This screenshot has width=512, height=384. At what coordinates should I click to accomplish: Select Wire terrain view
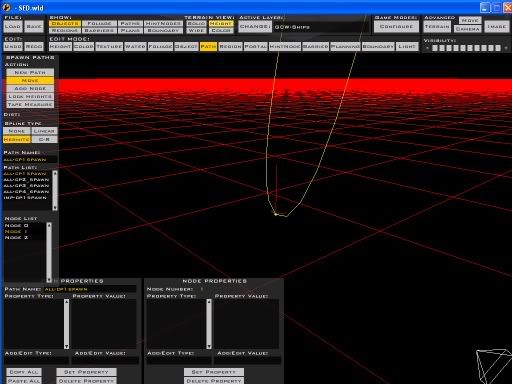[x=196, y=30]
